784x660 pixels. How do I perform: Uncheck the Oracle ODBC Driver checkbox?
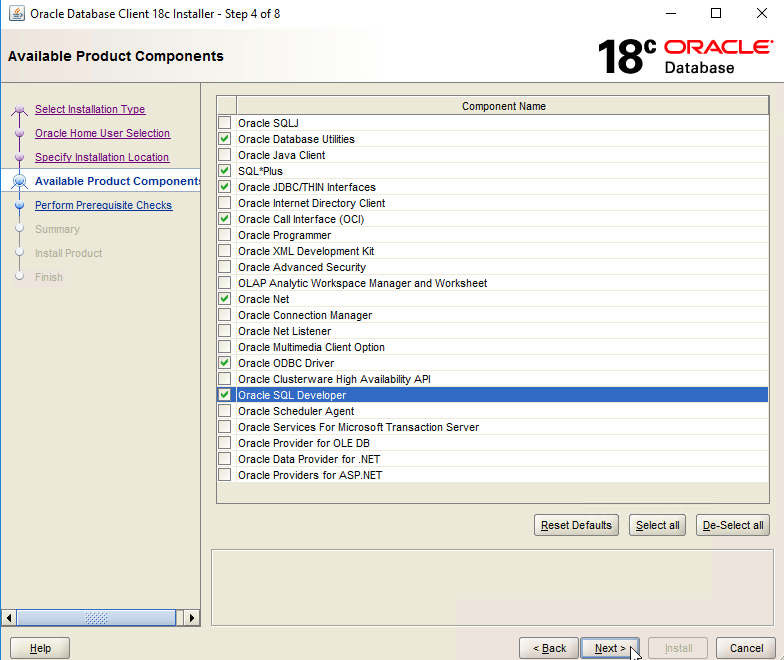(x=224, y=362)
